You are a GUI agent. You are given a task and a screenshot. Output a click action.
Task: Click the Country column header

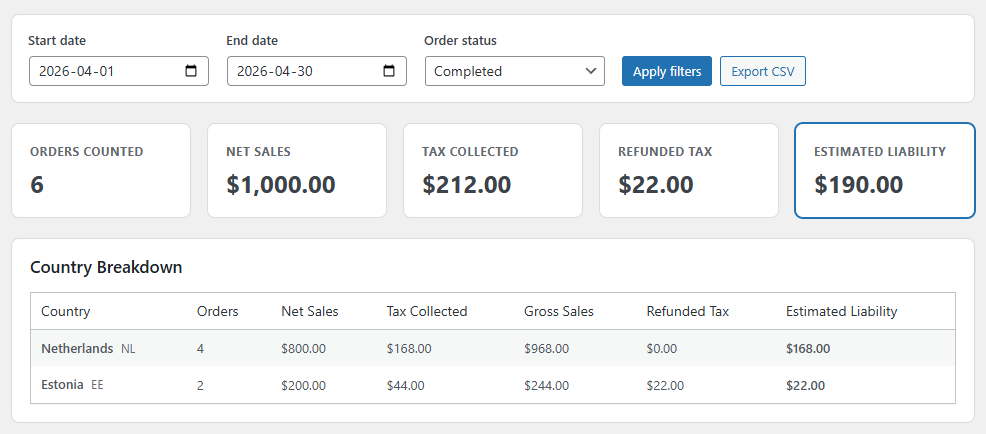tap(65, 311)
